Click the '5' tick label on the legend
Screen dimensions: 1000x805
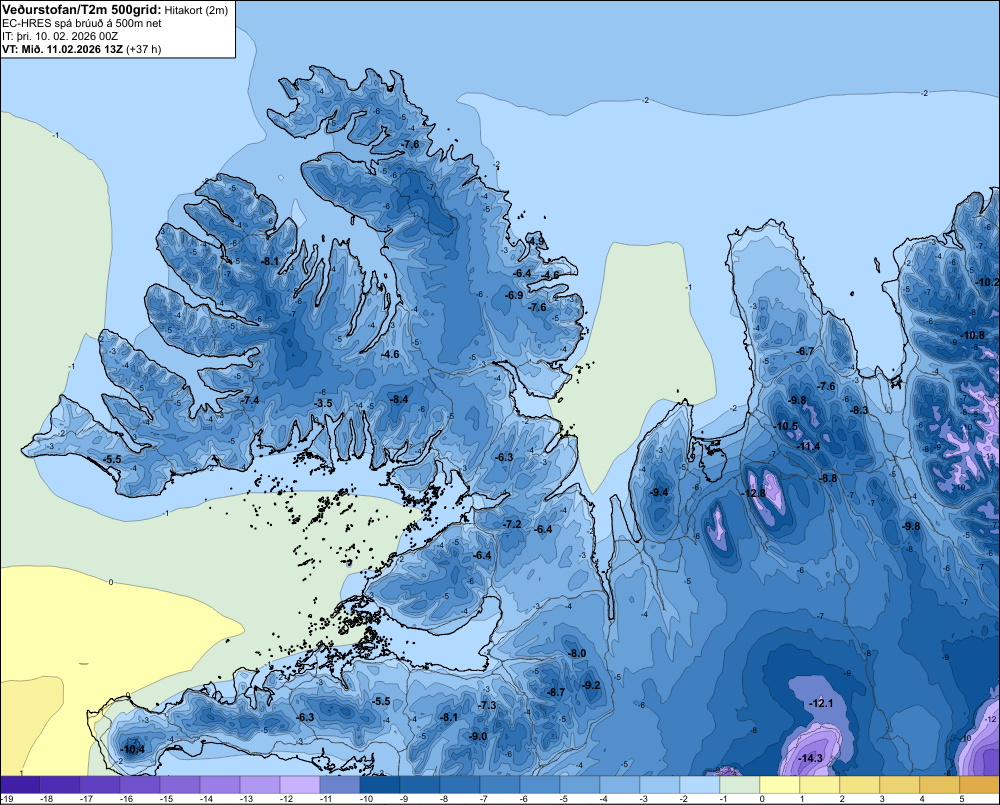click(x=961, y=799)
